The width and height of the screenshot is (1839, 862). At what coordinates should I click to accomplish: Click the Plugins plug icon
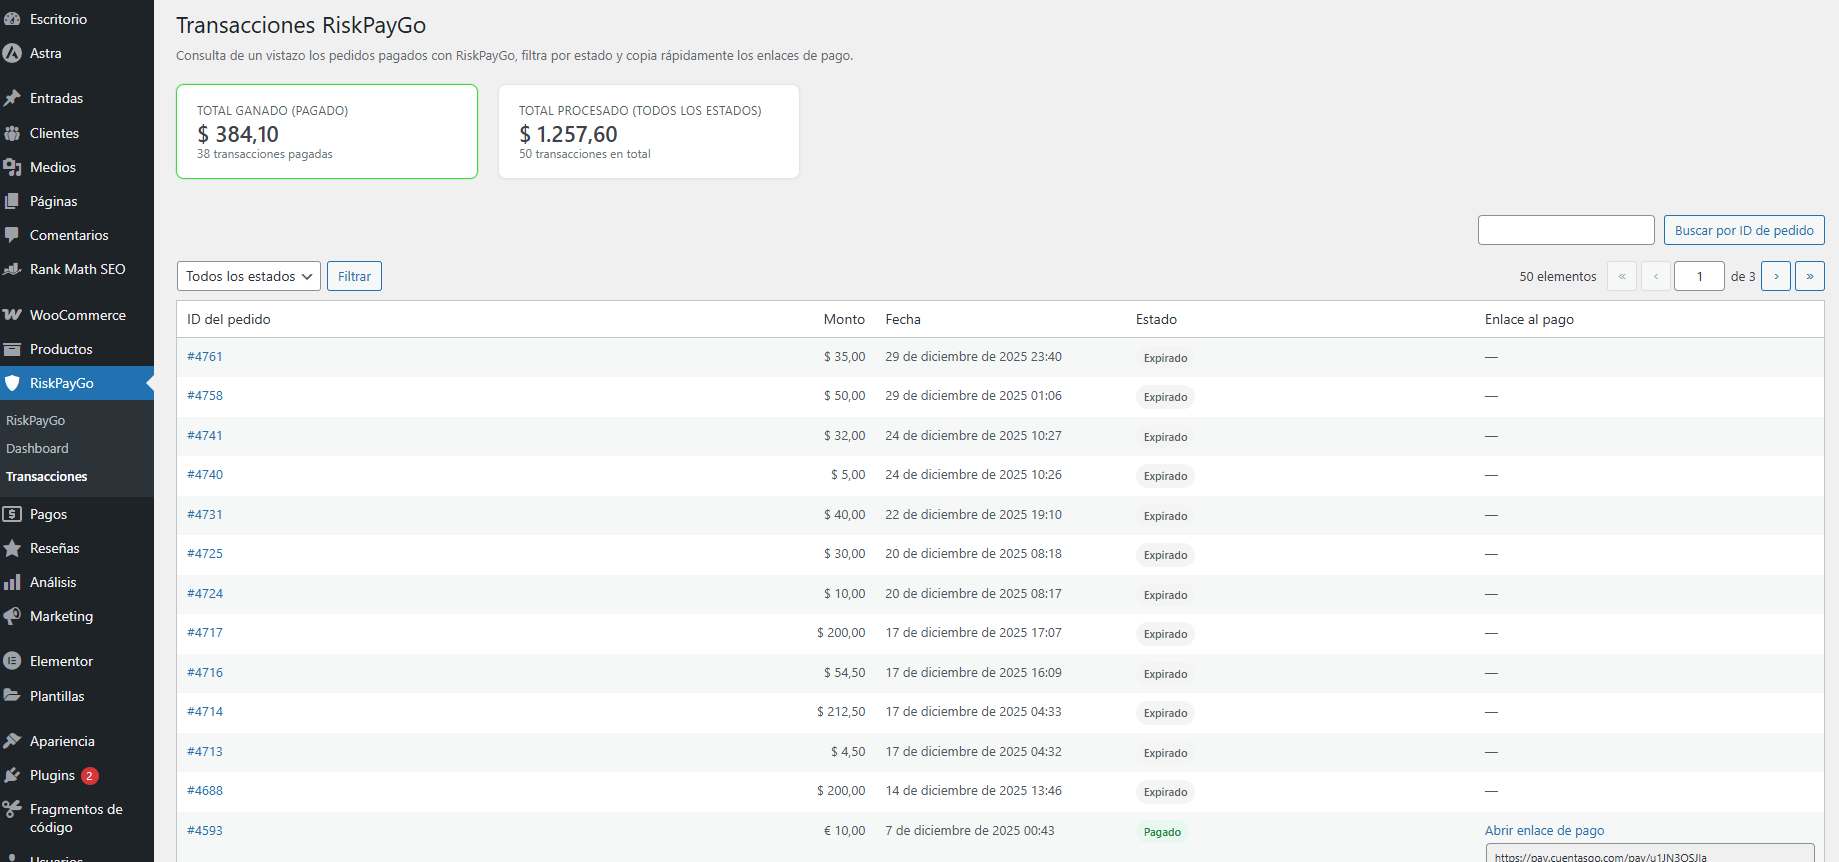click(12, 775)
